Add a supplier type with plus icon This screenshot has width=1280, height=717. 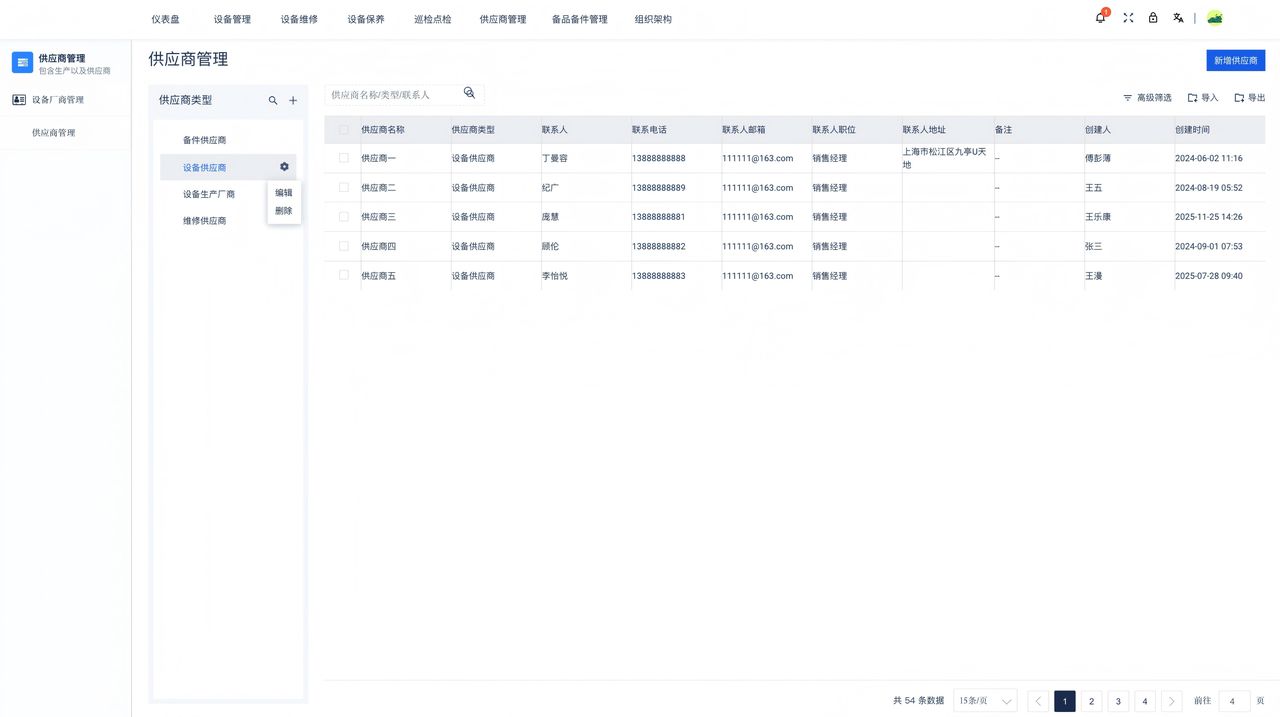pos(293,100)
